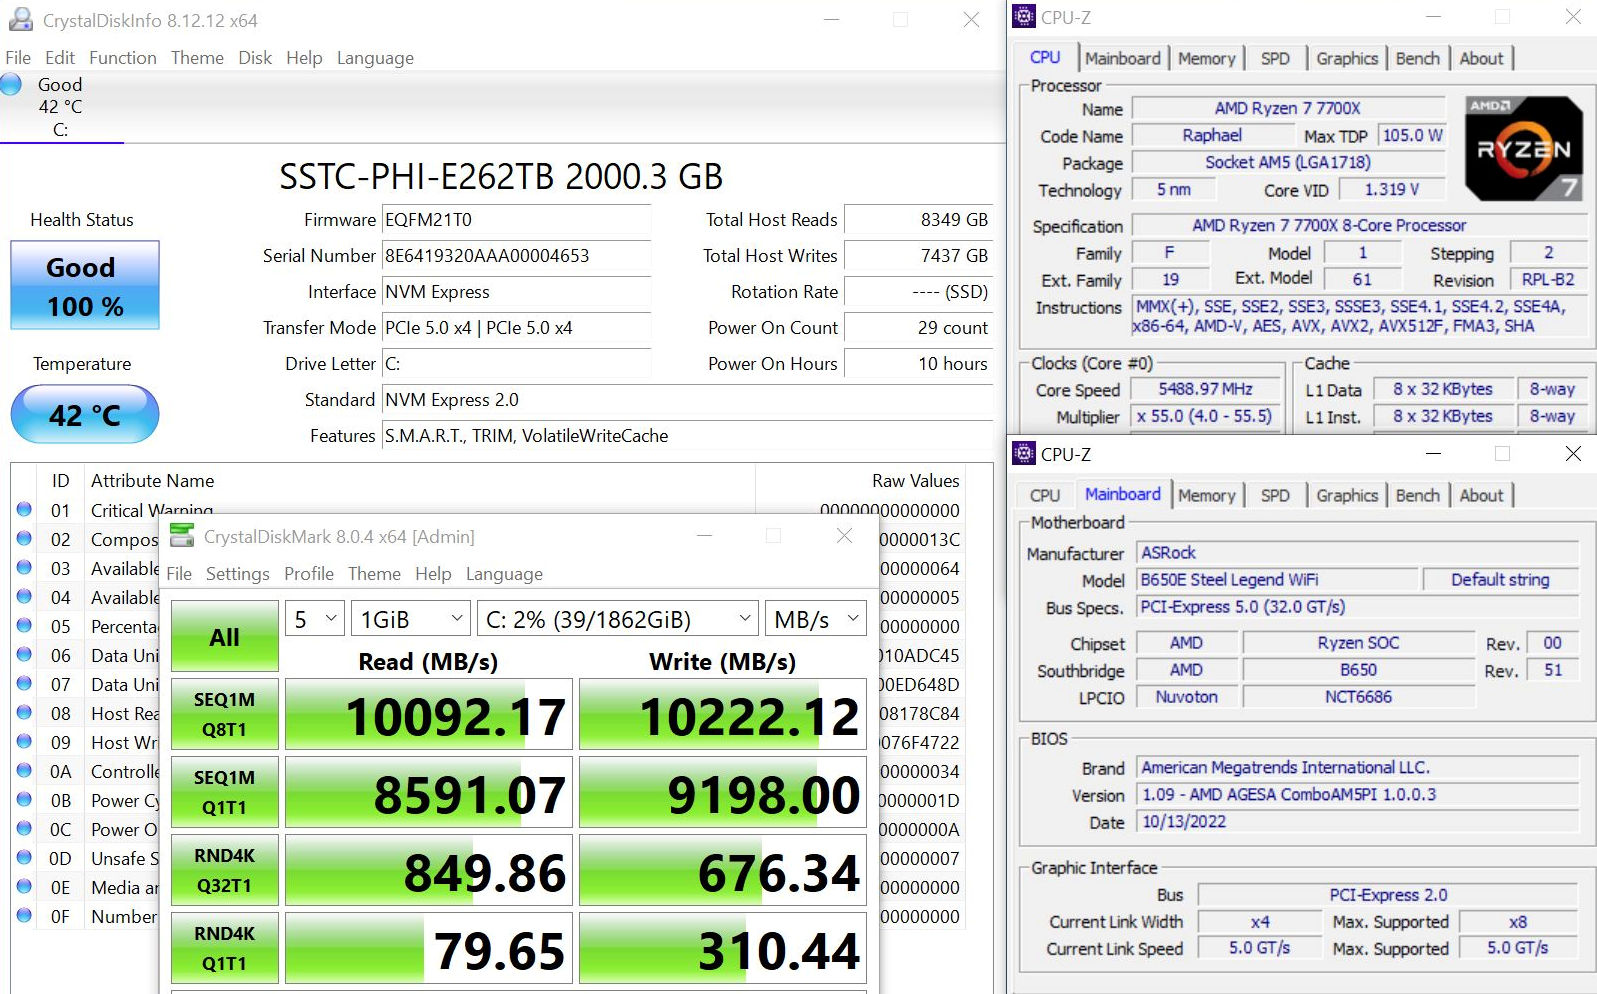This screenshot has height=994, width=1597.
Task: Click the Total Host Reads value 8349 GB
Action: 919,220
